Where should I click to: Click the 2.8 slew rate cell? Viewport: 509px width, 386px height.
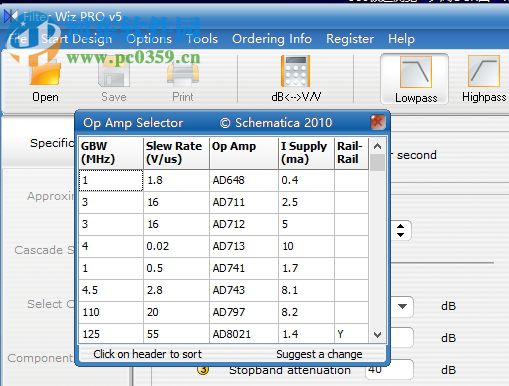176,290
